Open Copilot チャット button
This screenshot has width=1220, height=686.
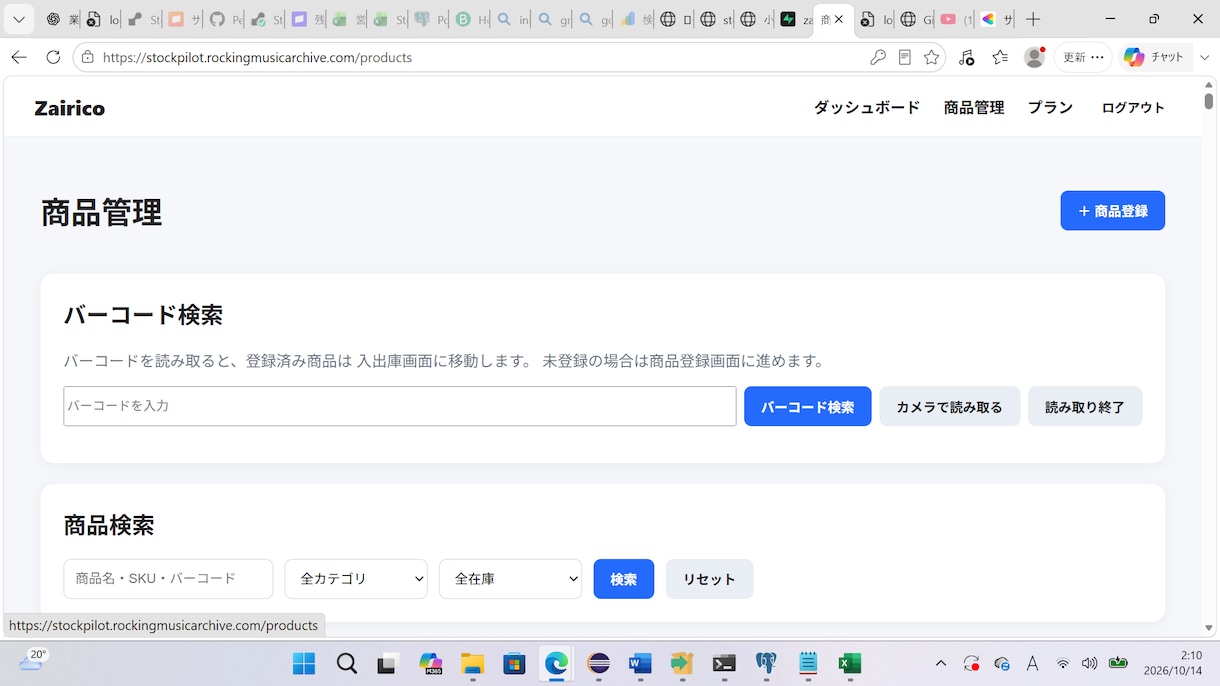point(1155,57)
